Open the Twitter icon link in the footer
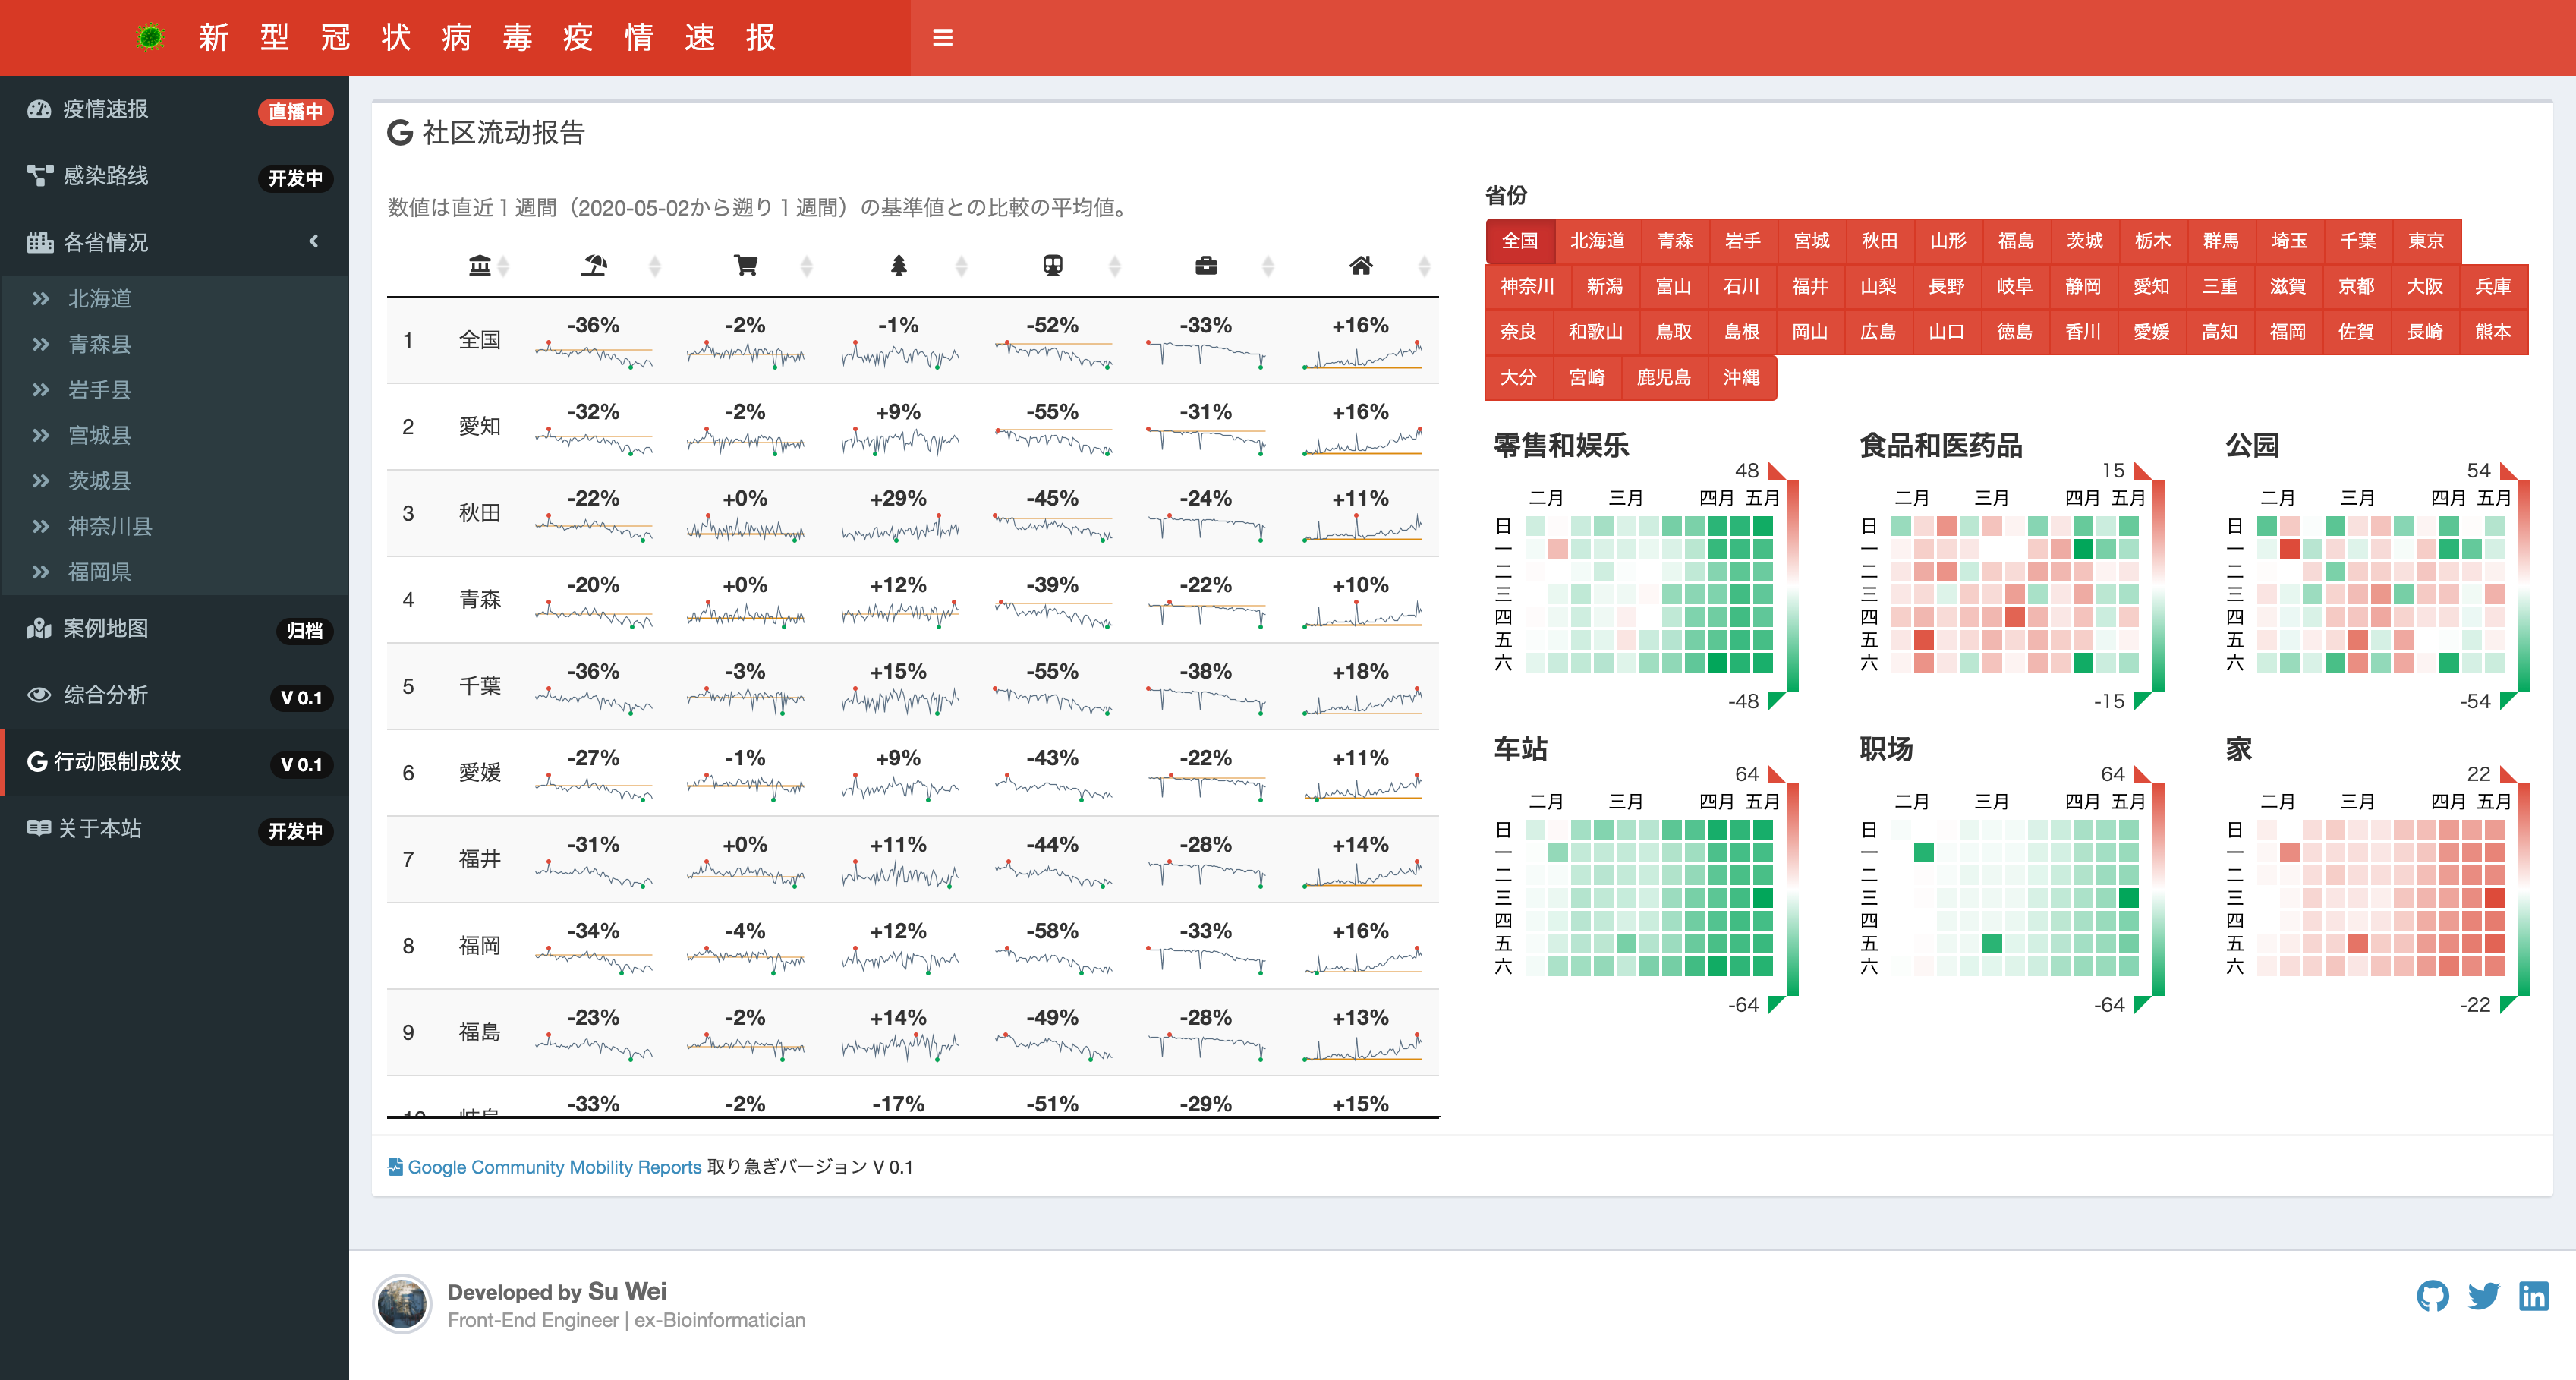2576x1380 pixels. coord(2483,1296)
